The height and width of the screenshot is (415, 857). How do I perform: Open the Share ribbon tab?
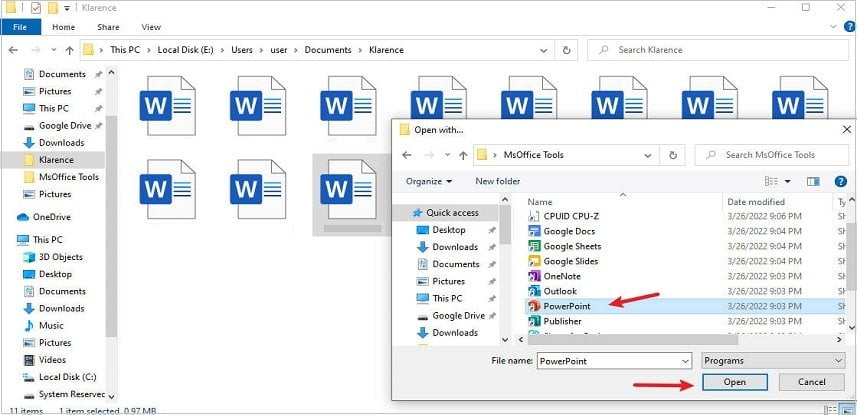click(x=108, y=27)
